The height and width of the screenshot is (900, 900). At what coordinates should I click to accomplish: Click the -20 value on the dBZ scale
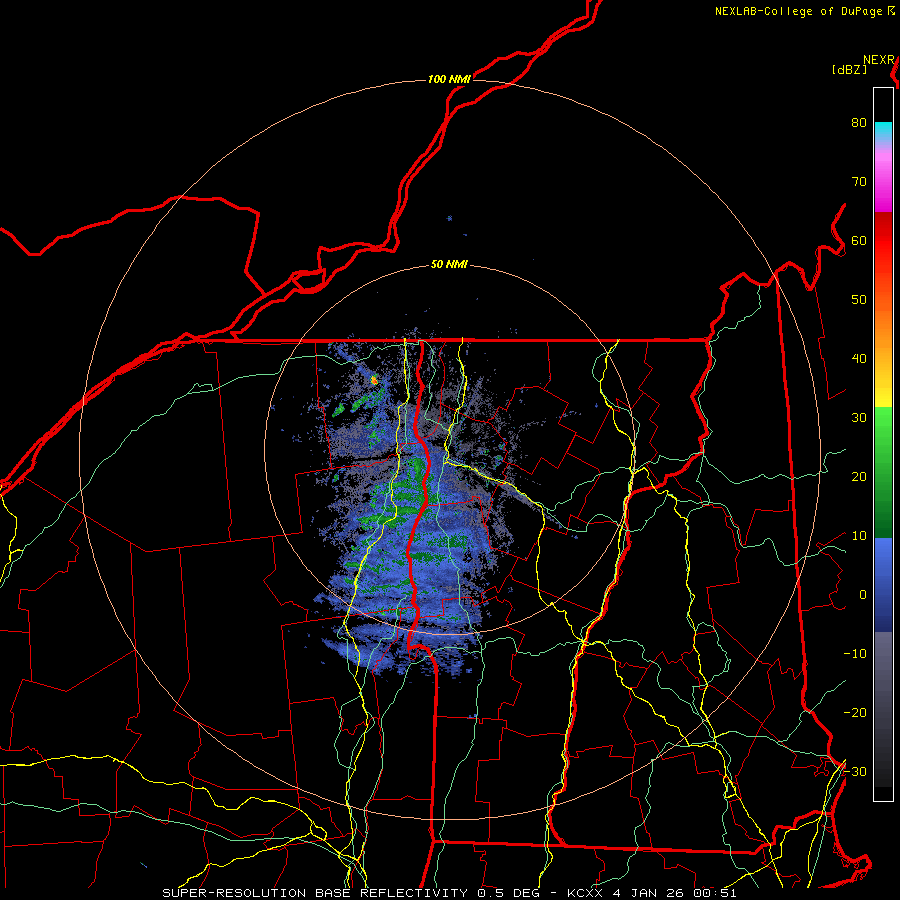(x=855, y=713)
